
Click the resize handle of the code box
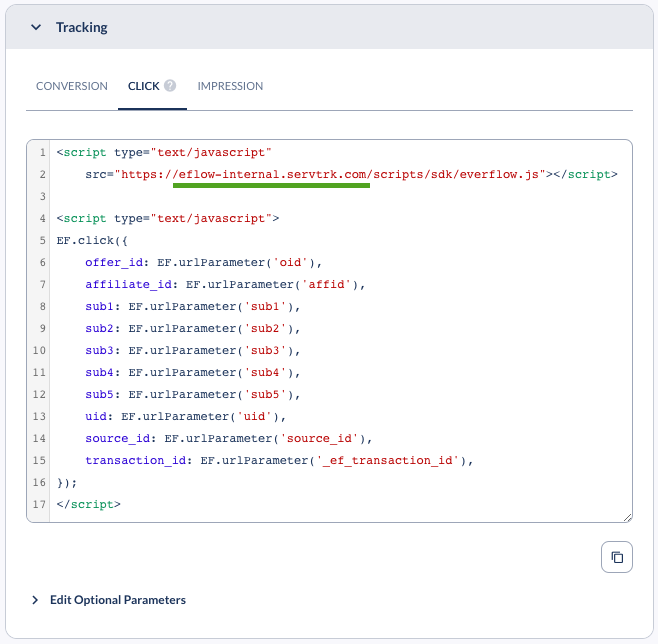coord(627,518)
